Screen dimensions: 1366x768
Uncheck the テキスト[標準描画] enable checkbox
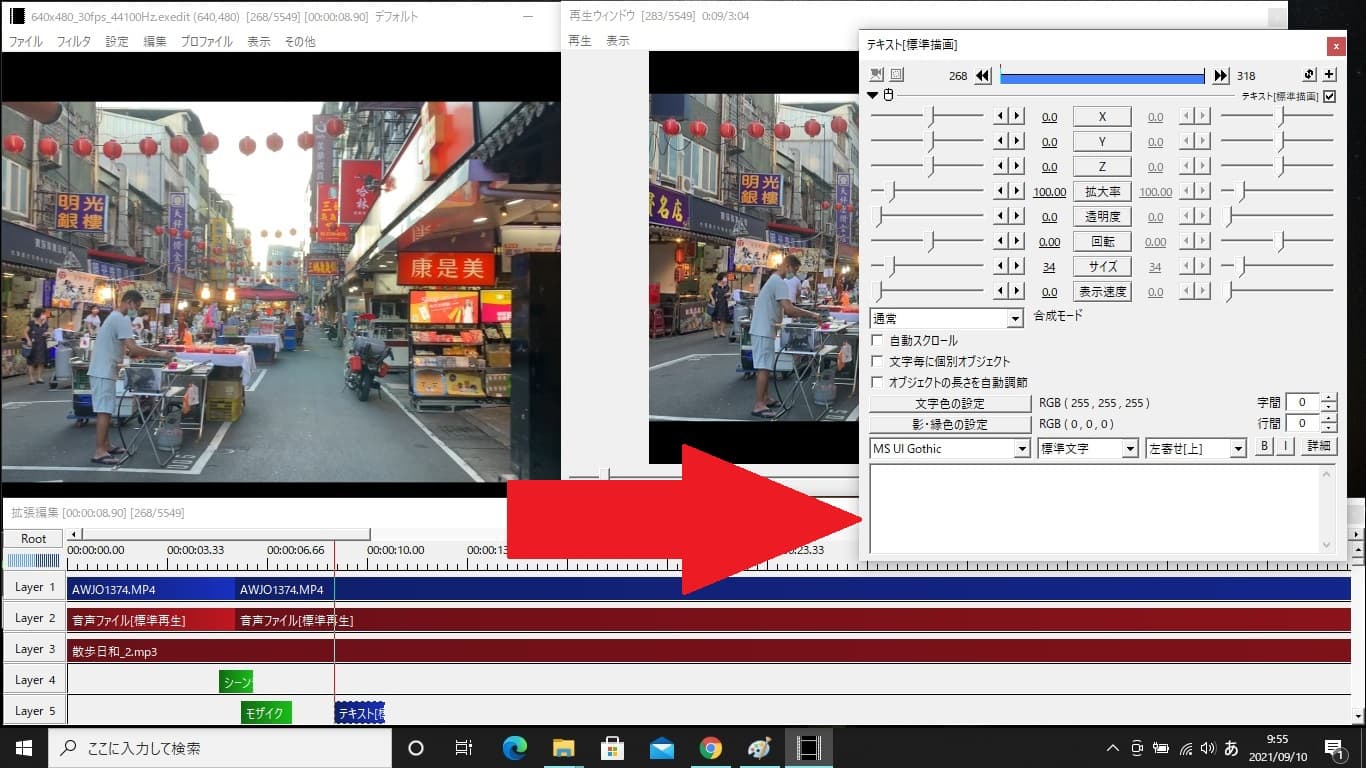pos(1329,97)
